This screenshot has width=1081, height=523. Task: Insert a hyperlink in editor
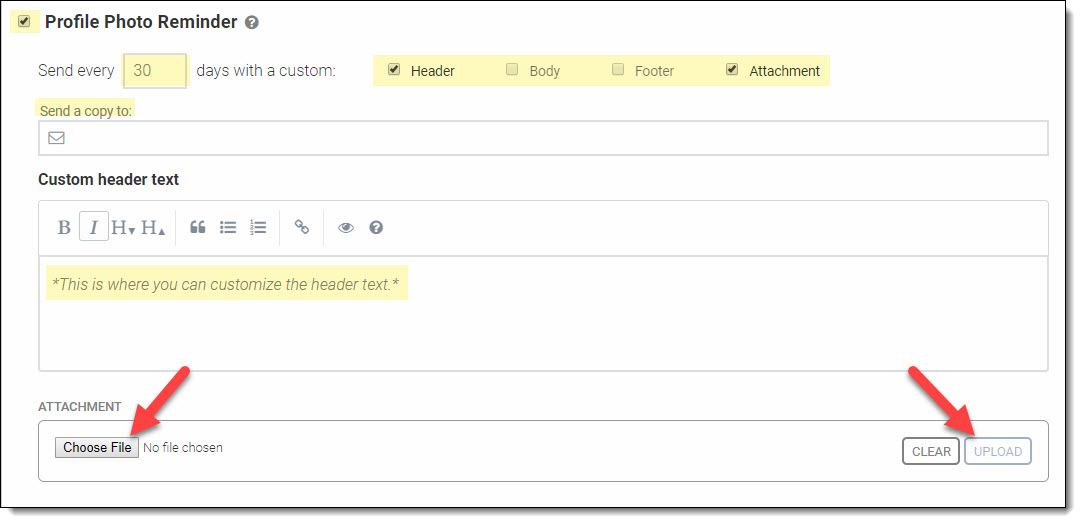(x=301, y=228)
